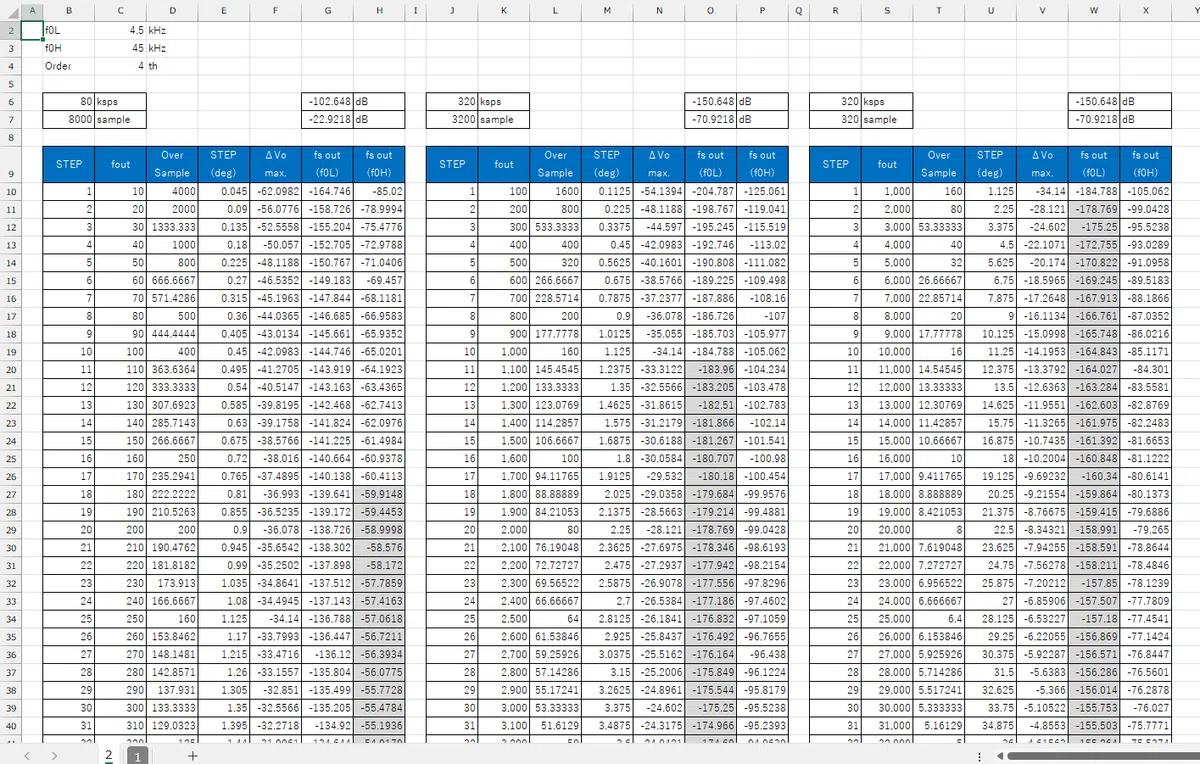Screen dimensions: 1200x764
Task: Click cell with value -125.061
Action: coord(762,191)
